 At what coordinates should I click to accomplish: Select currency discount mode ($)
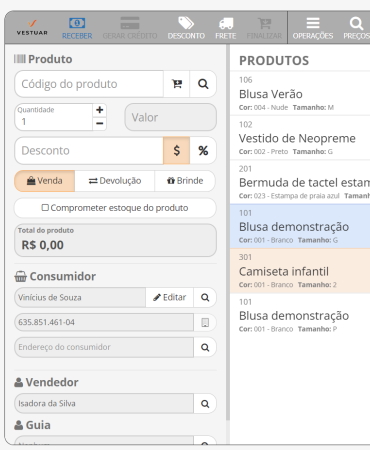tap(177, 151)
